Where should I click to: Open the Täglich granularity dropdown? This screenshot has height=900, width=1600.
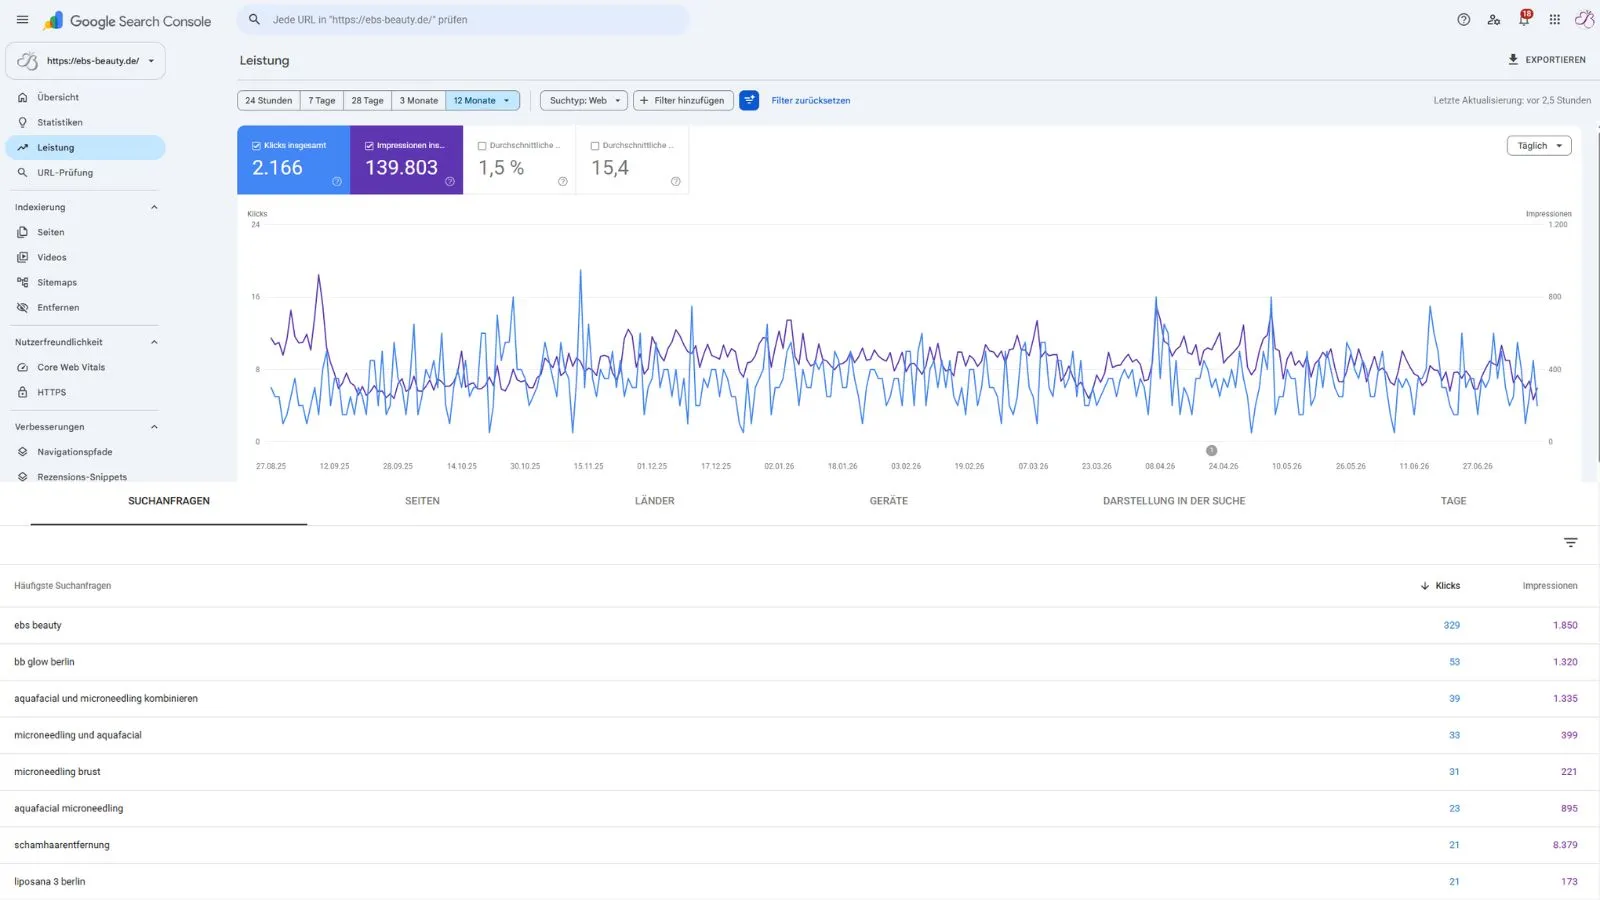pyautogui.click(x=1539, y=146)
